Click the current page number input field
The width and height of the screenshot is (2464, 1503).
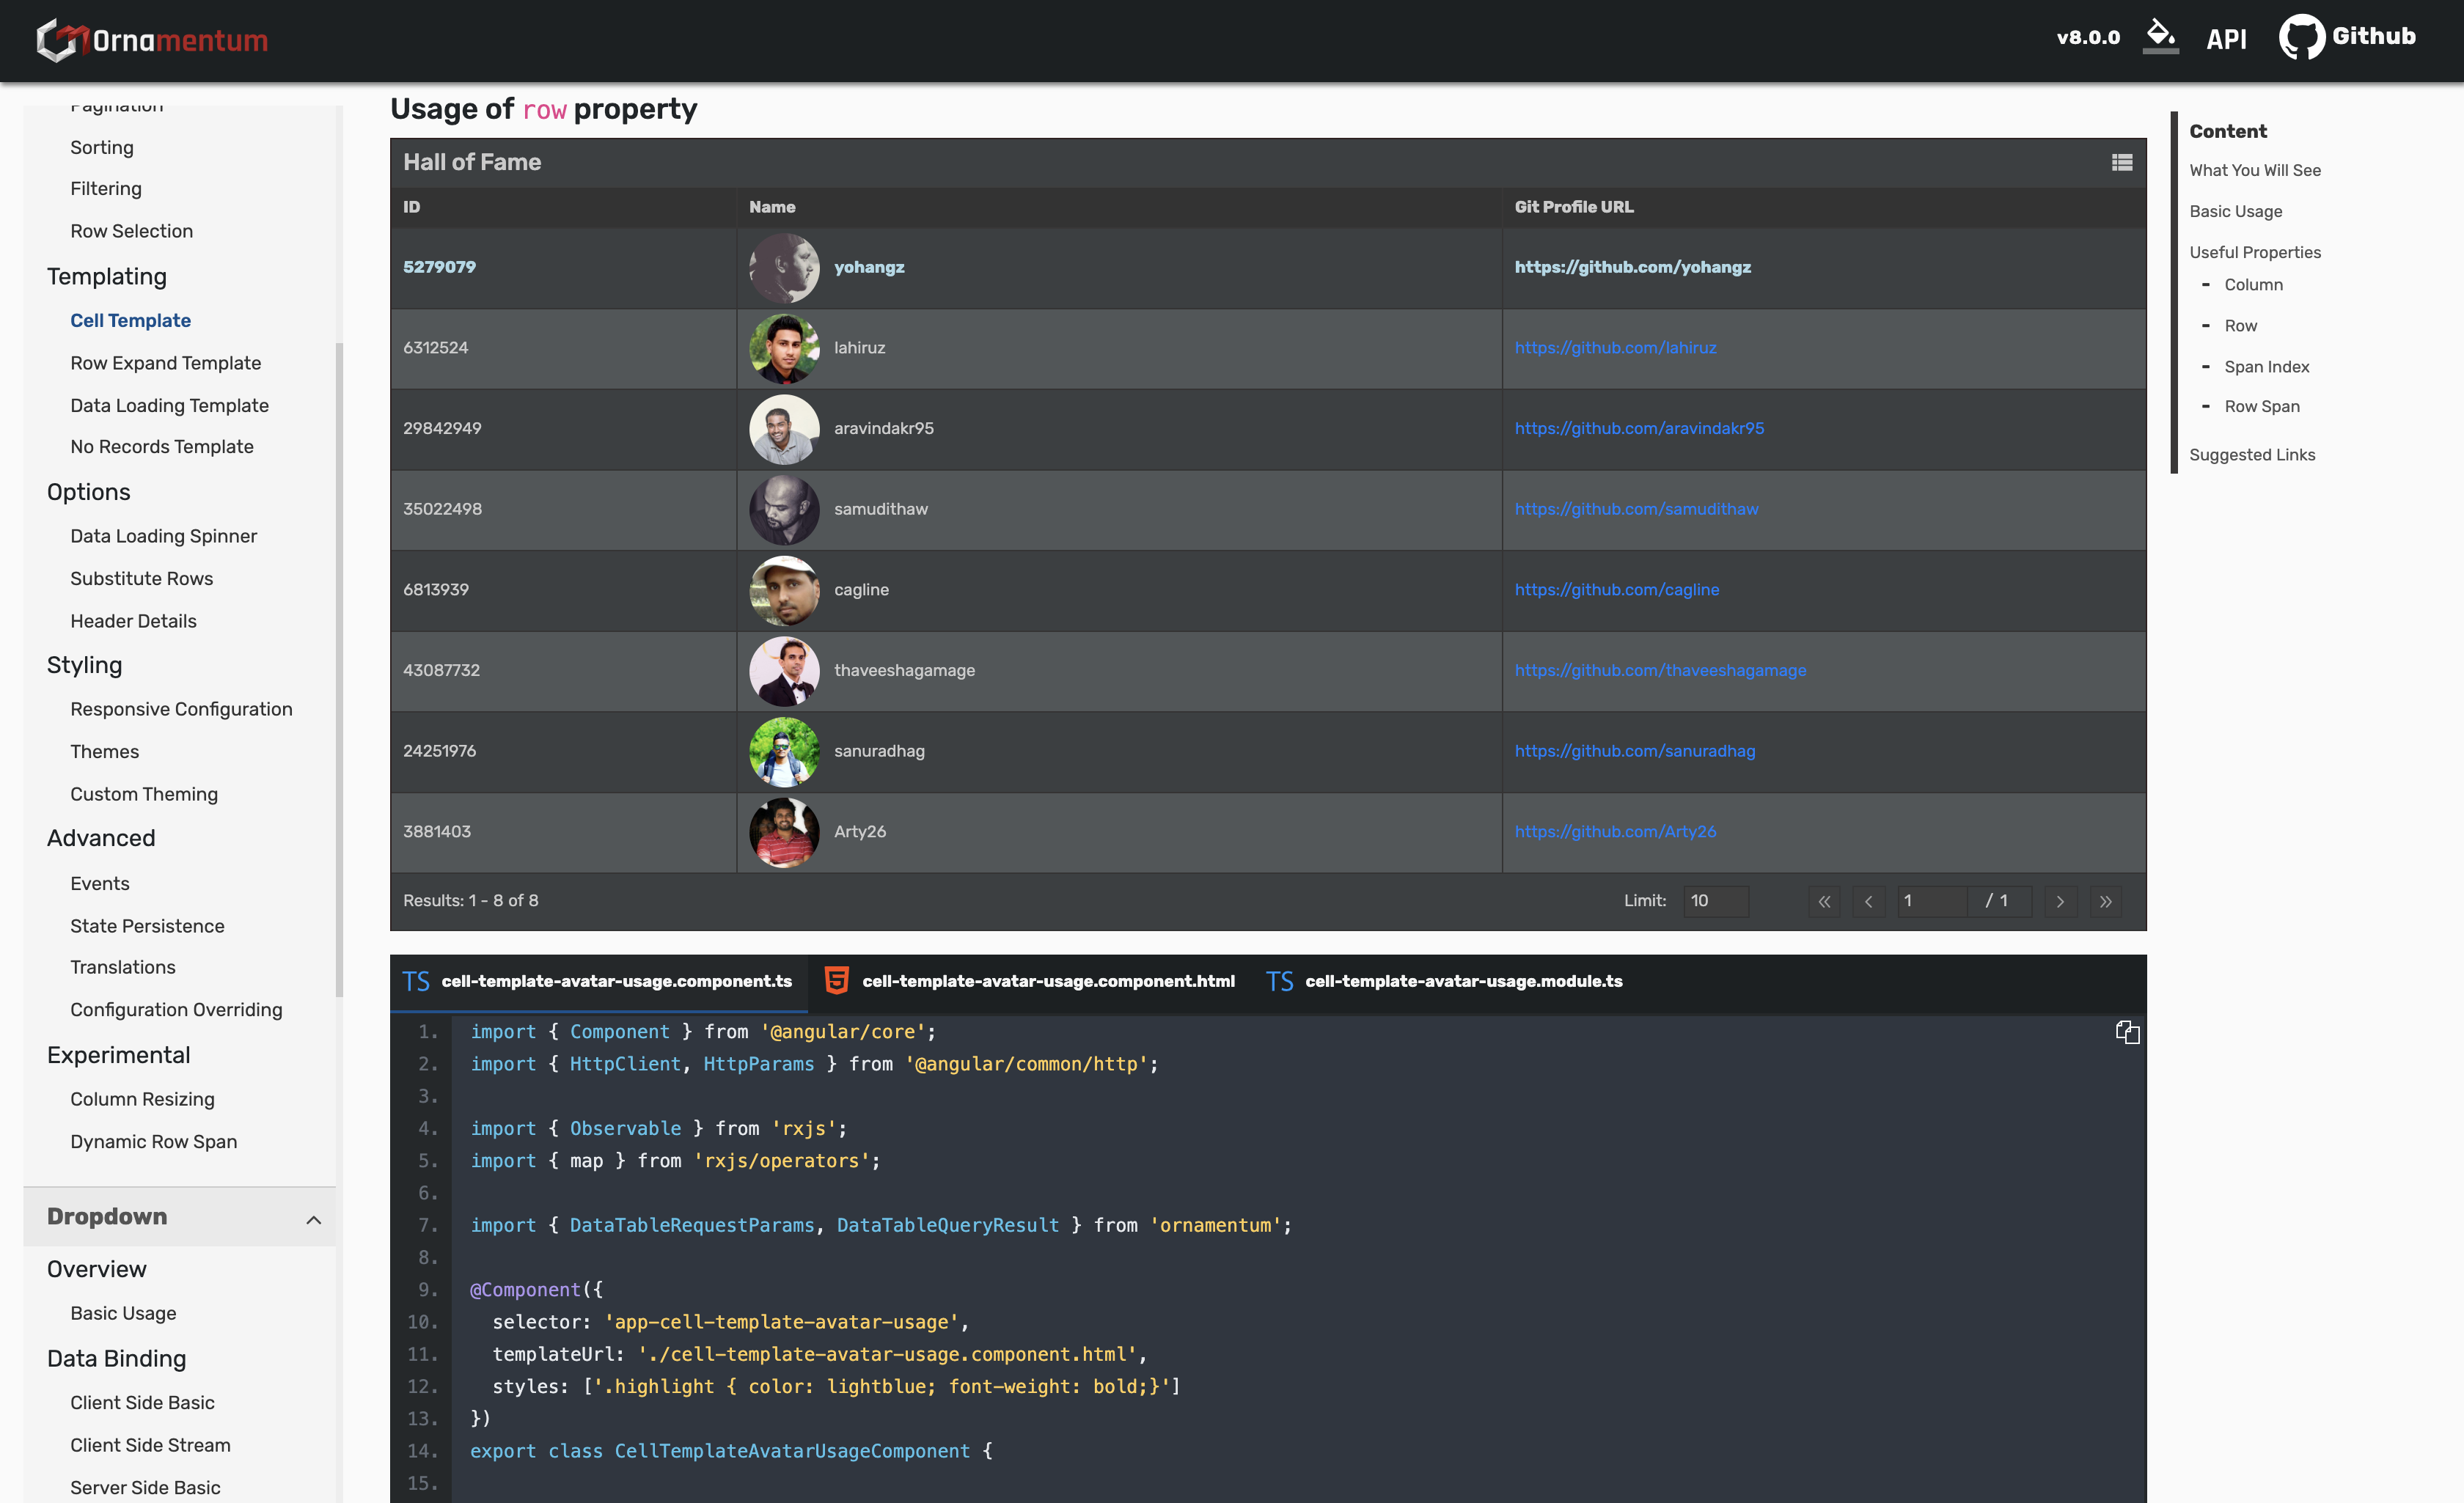pos(1931,901)
